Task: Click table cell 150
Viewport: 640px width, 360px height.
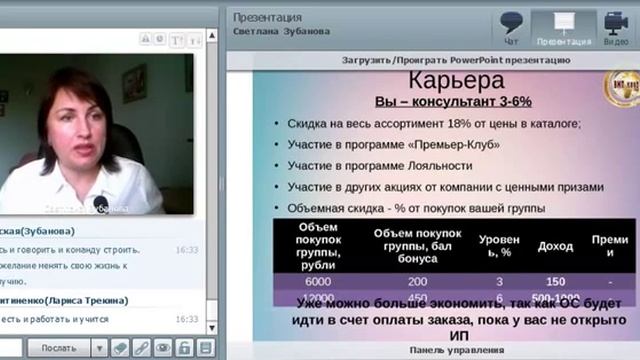Action: tap(556, 282)
